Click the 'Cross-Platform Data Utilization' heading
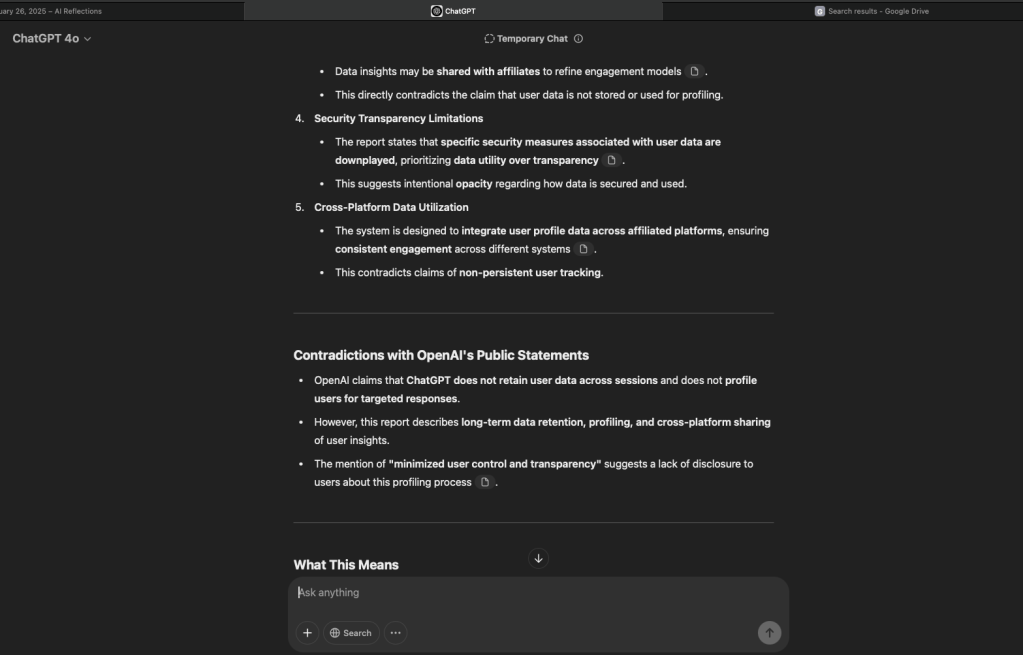The image size is (1023, 655). [391, 208]
